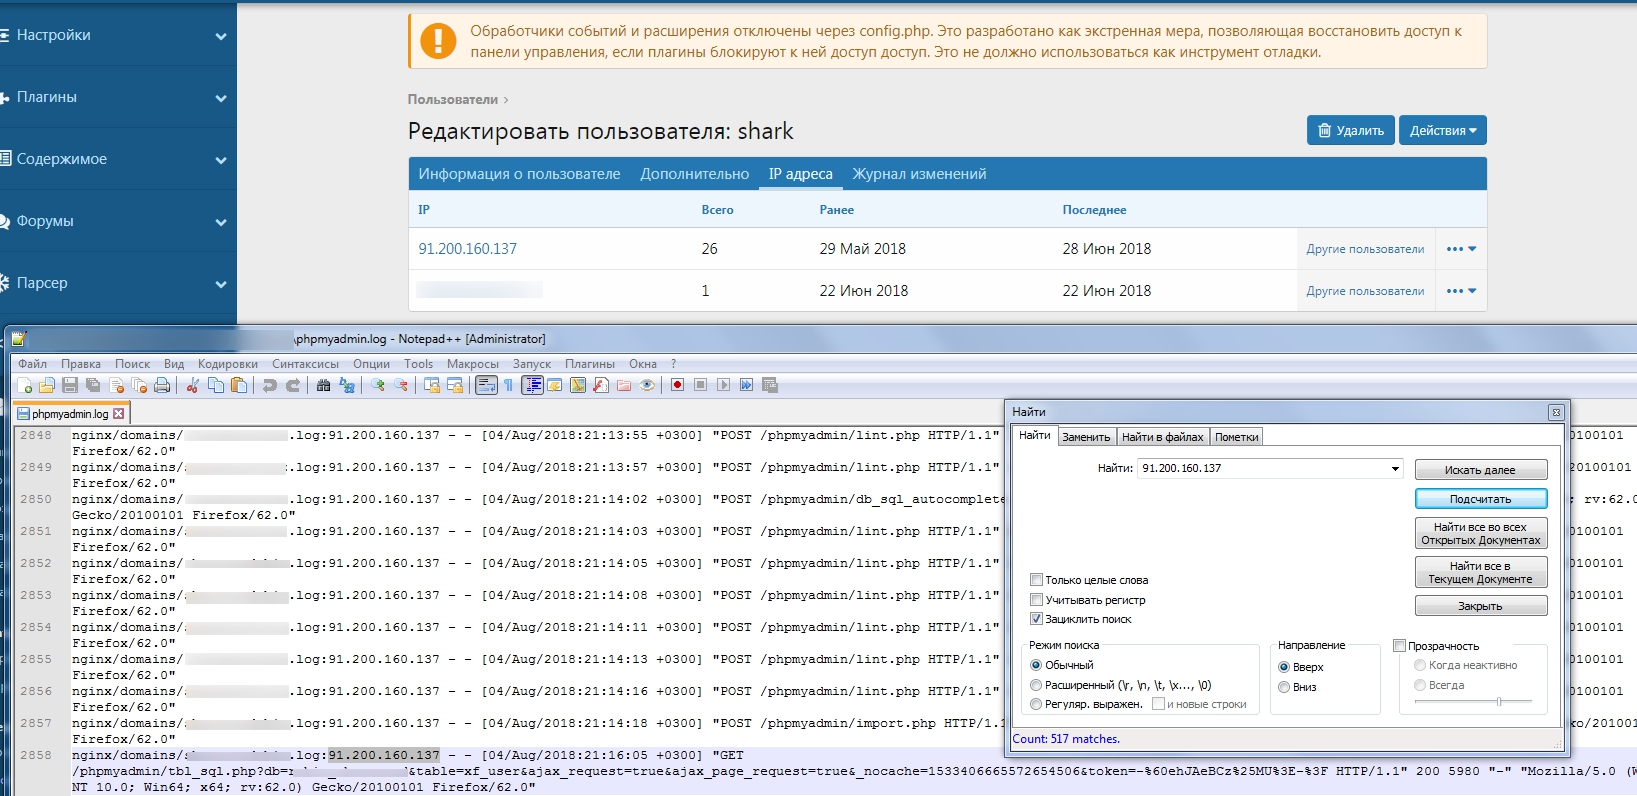The image size is (1637, 796).
Task: Open Find via the binoculars icon
Action: (323, 386)
